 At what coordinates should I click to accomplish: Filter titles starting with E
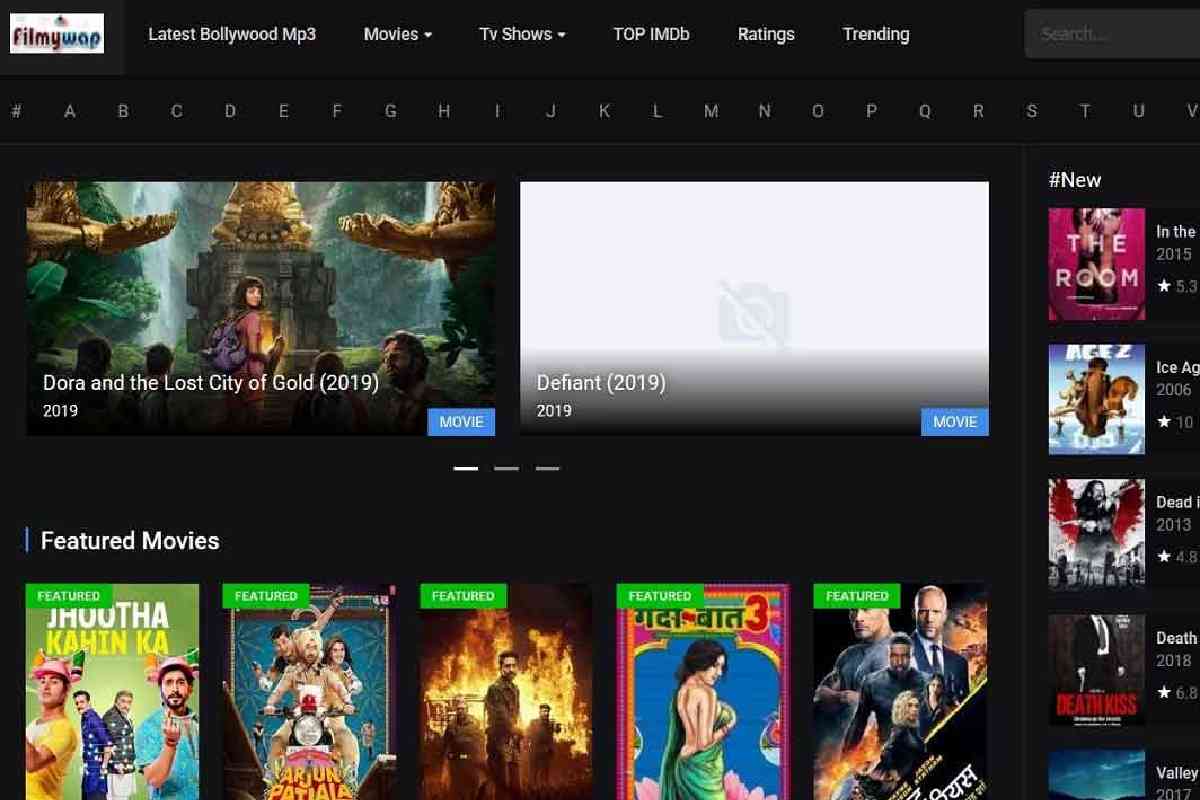(x=284, y=111)
